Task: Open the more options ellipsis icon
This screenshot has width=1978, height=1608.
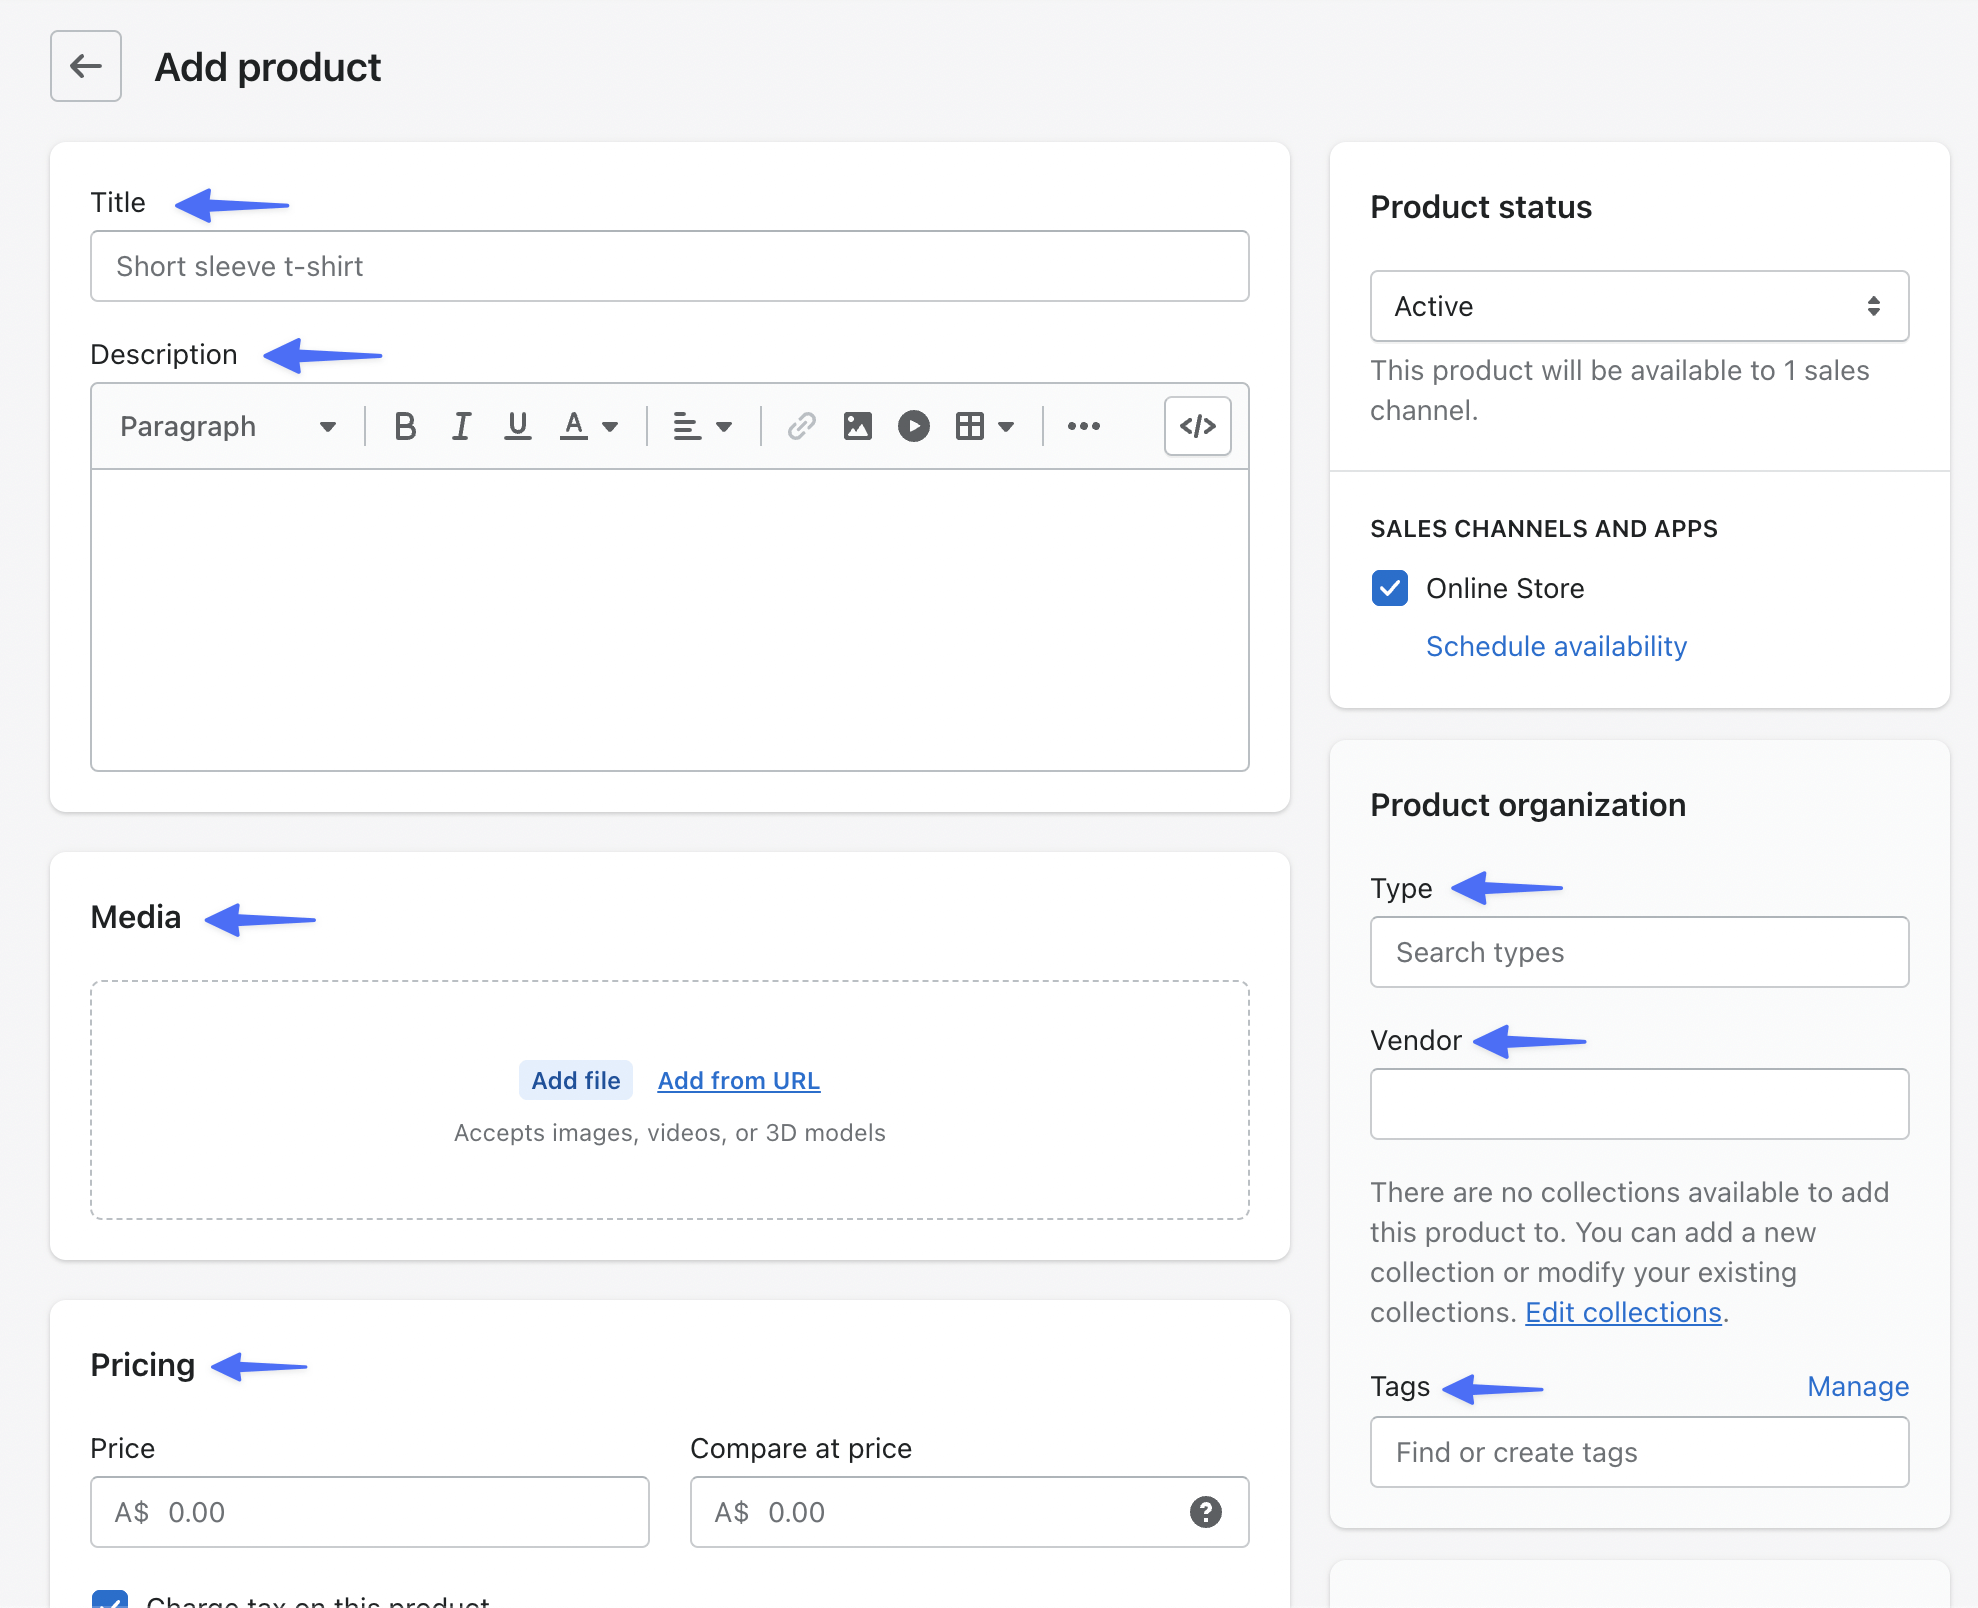Action: pyautogui.click(x=1083, y=427)
